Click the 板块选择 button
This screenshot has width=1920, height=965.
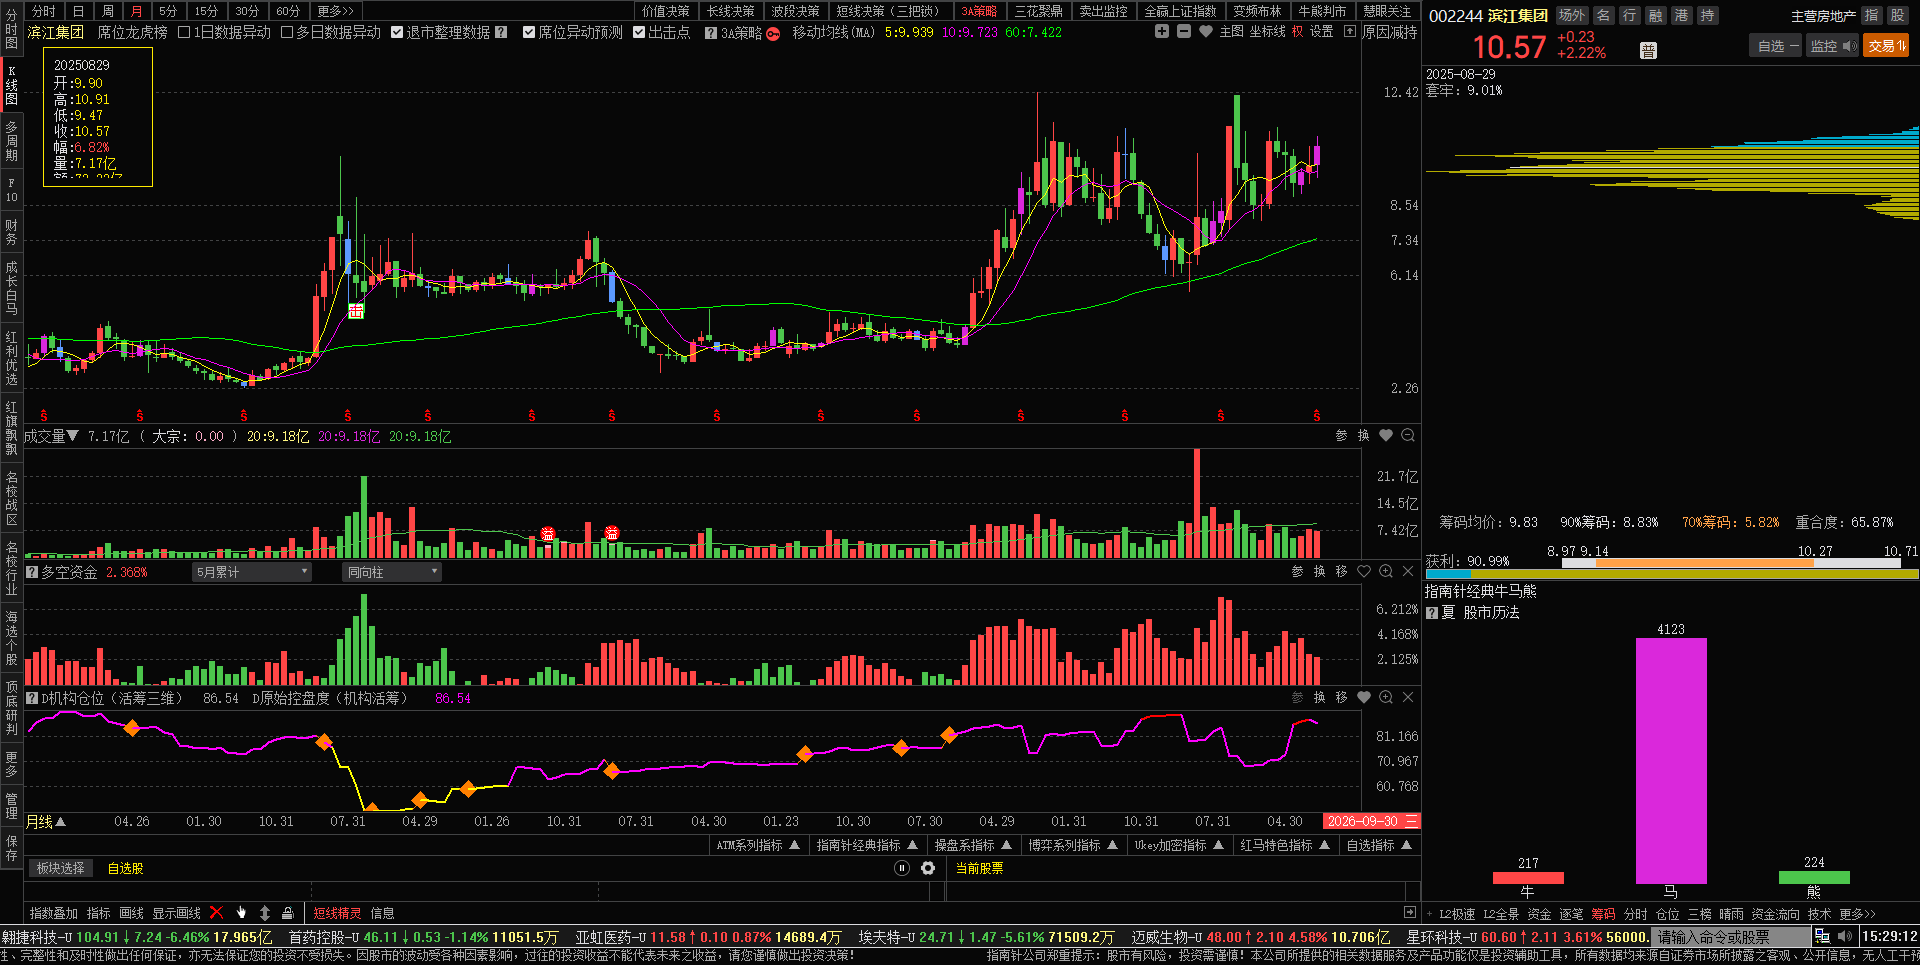pyautogui.click(x=61, y=868)
